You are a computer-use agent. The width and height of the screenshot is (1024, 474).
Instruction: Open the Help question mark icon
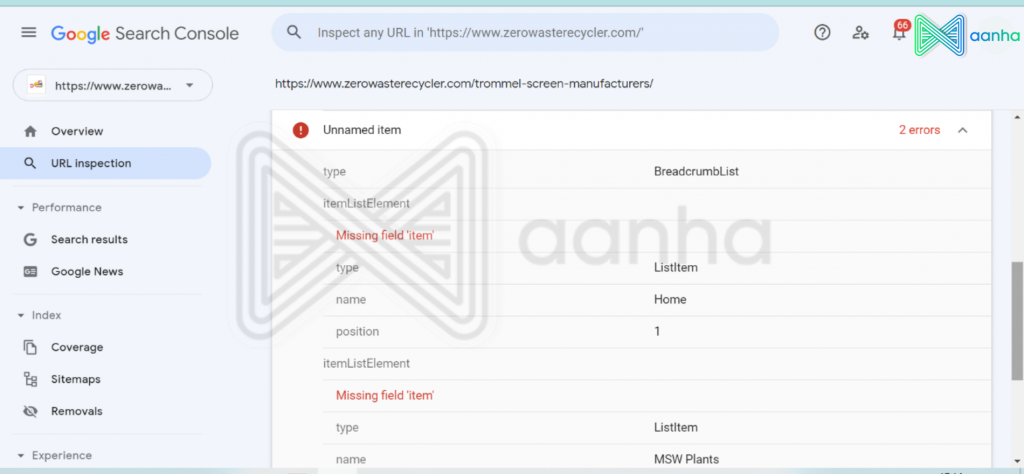point(822,32)
